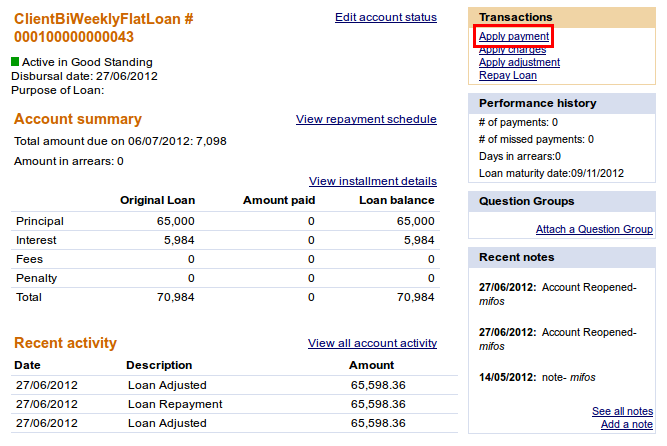This screenshot has width=667, height=446.
Task: Click the Recent activity heading
Action: [65, 343]
